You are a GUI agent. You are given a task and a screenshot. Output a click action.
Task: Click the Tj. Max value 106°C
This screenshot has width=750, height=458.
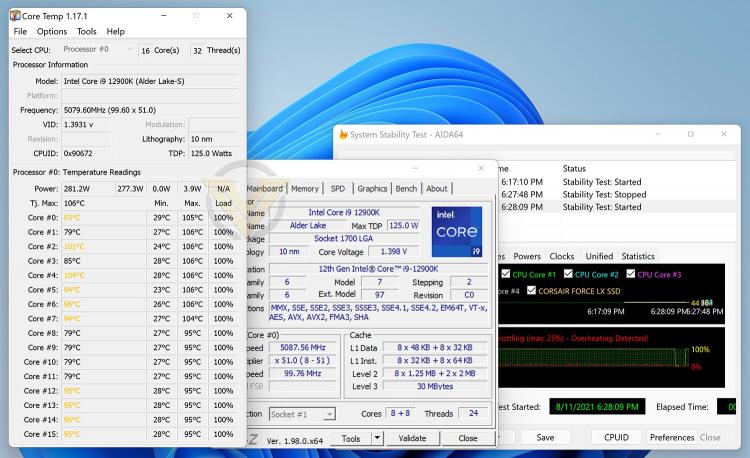(x=104, y=203)
